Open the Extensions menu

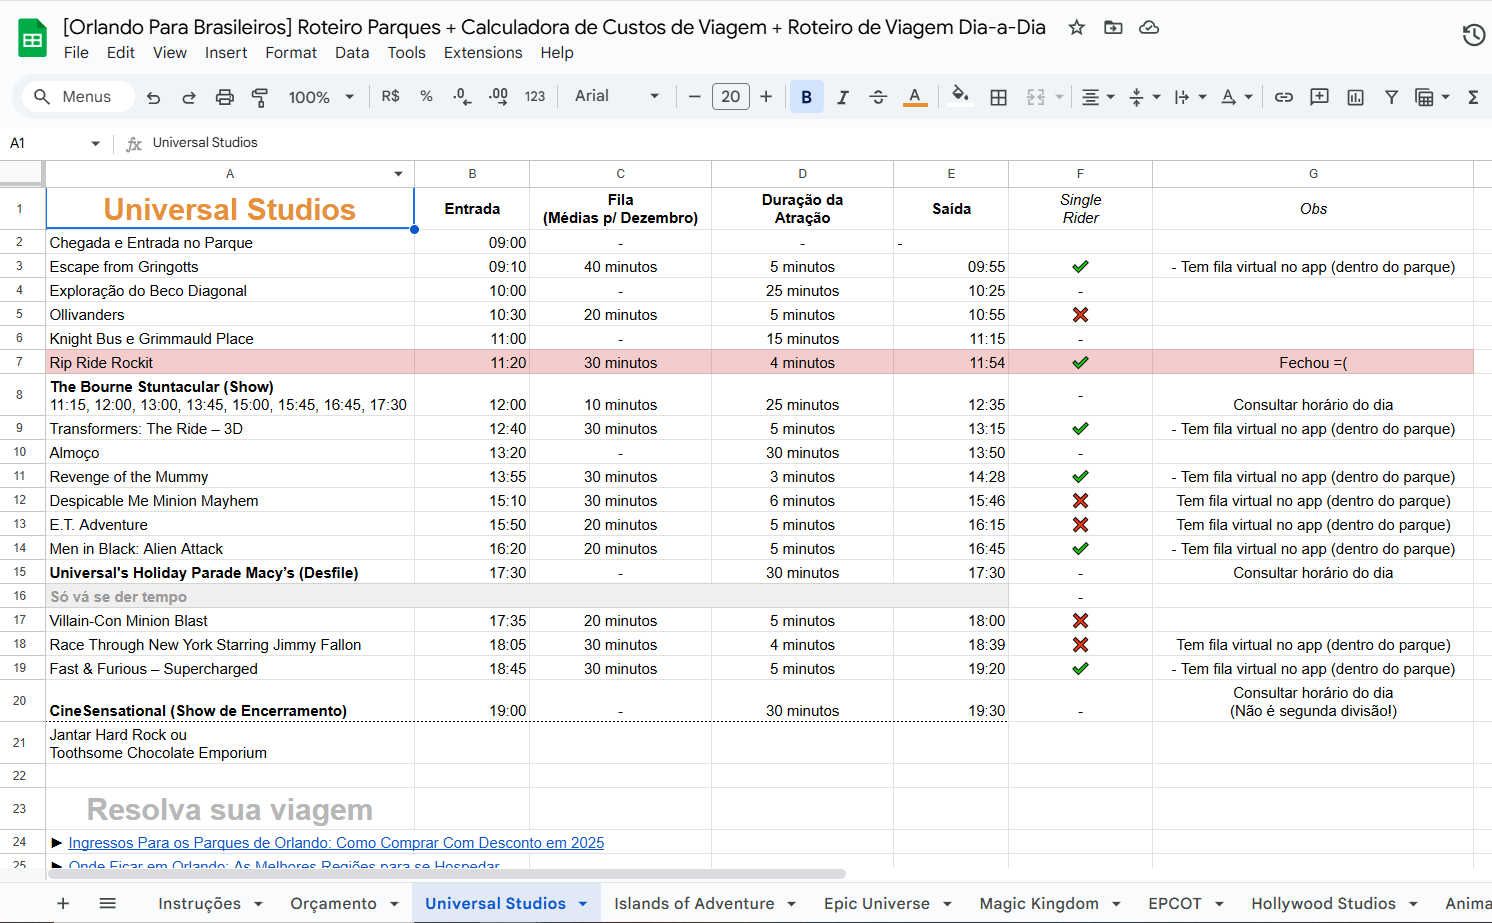click(x=482, y=53)
